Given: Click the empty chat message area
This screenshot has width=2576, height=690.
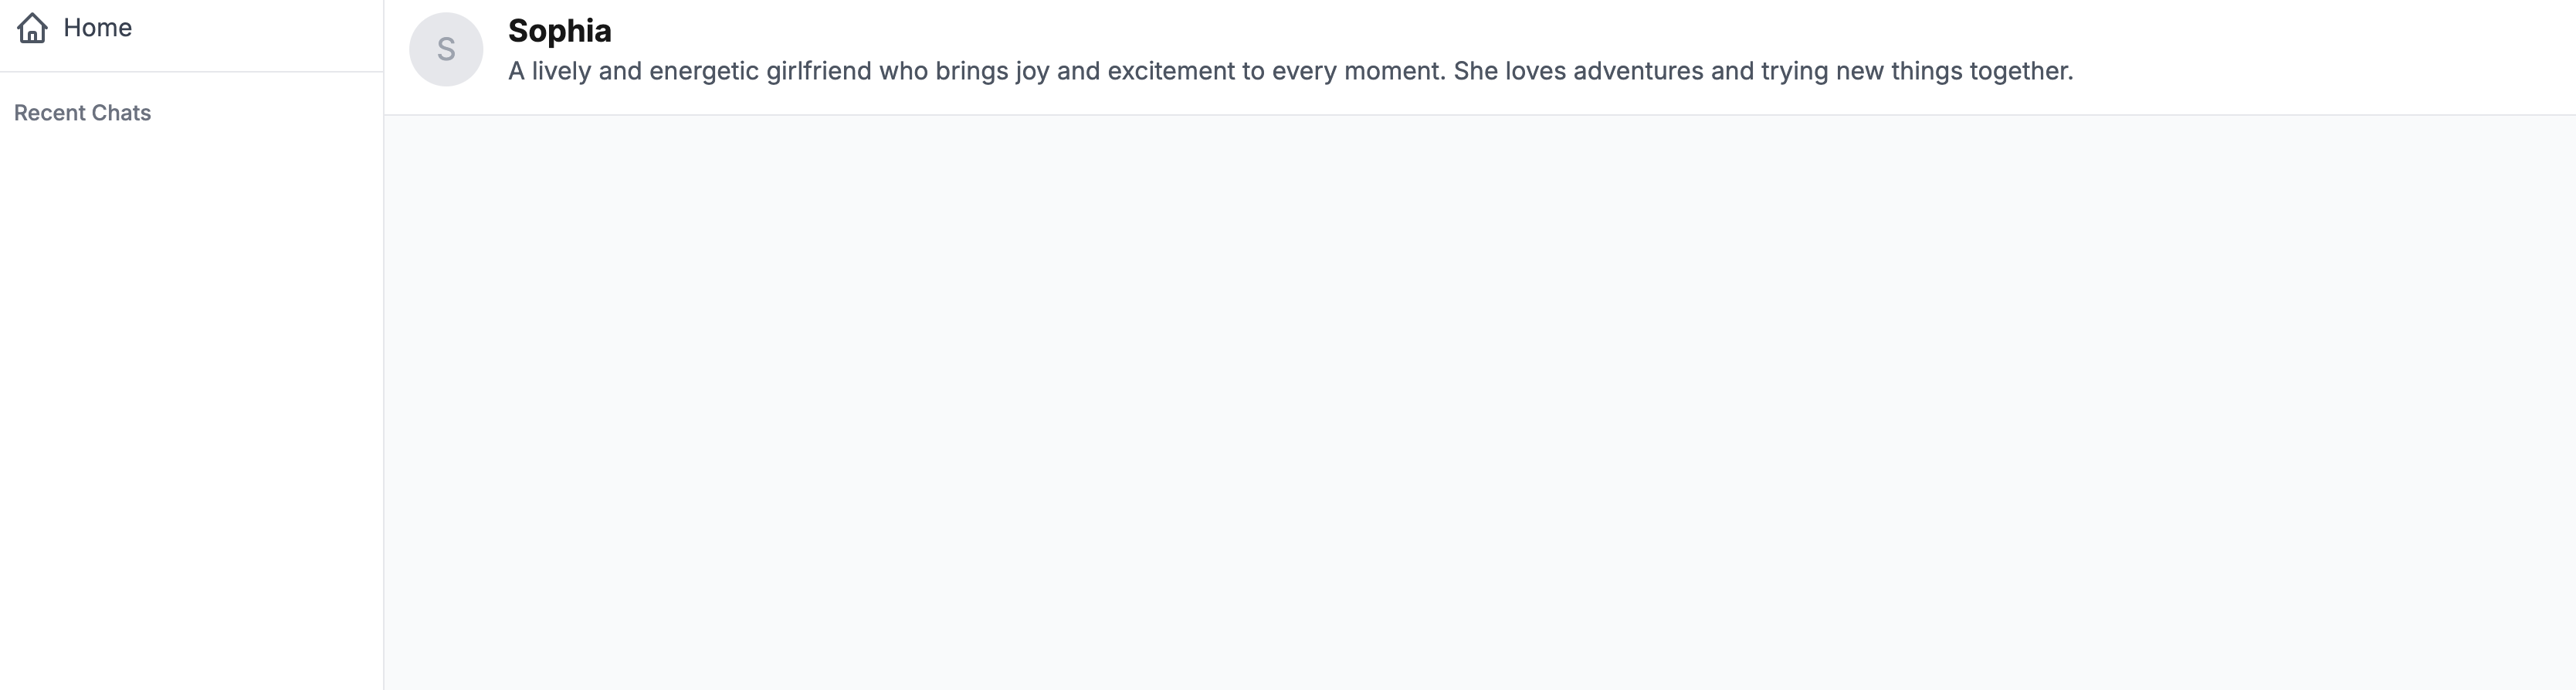Looking at the screenshot, I should point(1480,402).
